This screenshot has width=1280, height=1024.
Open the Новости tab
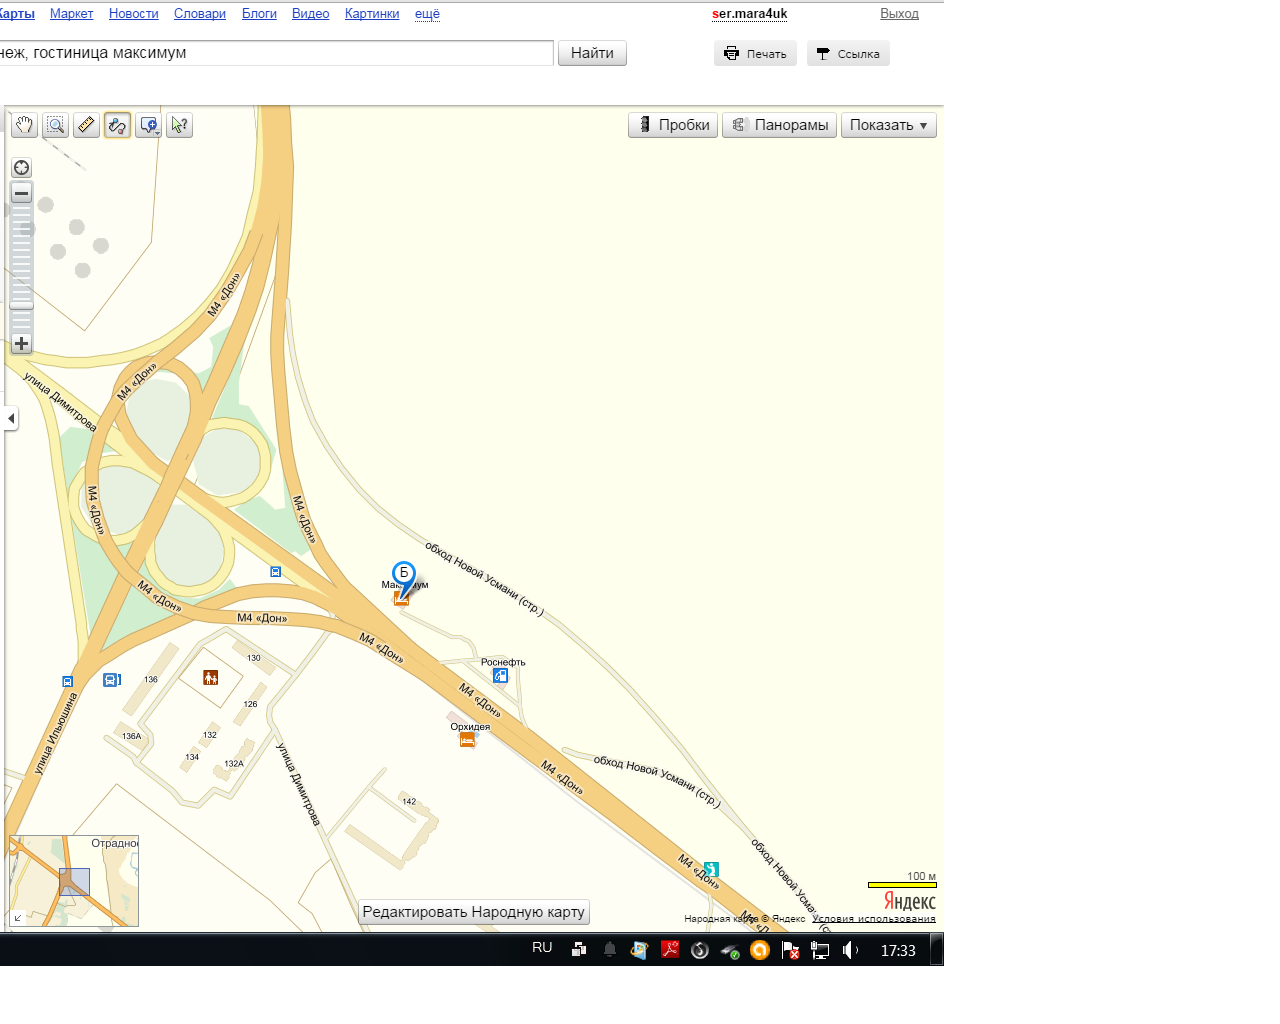point(134,14)
